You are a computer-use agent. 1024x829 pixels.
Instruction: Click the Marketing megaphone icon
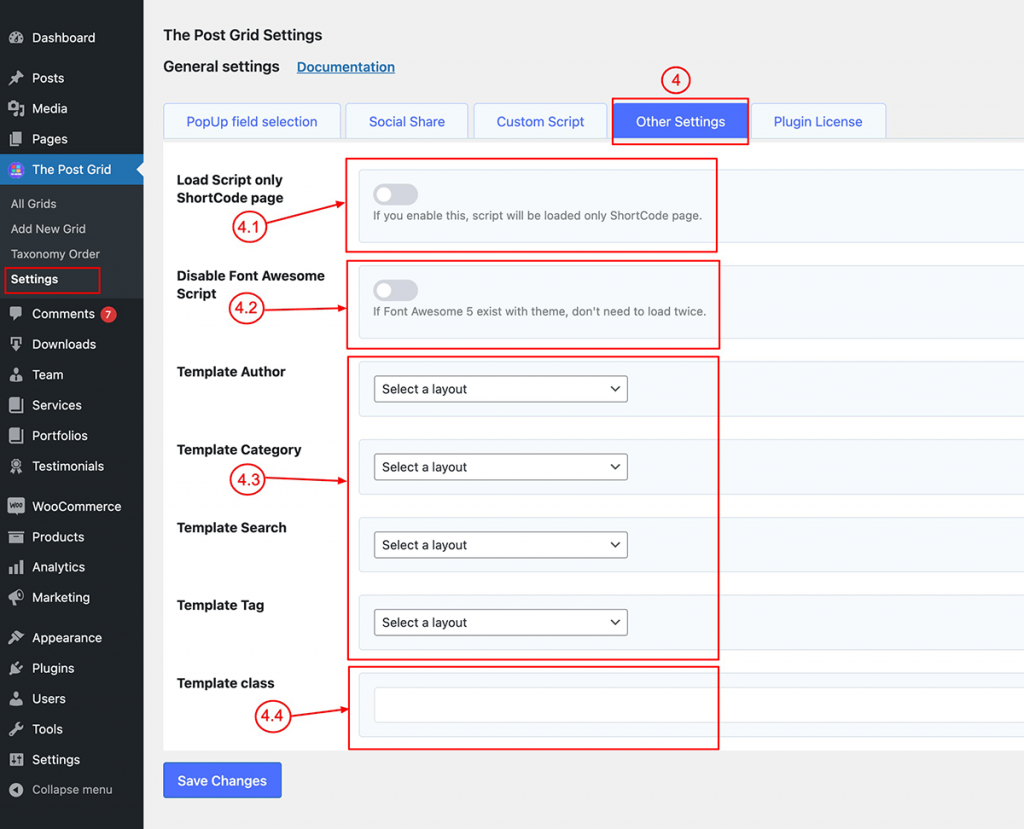pyautogui.click(x=16, y=597)
